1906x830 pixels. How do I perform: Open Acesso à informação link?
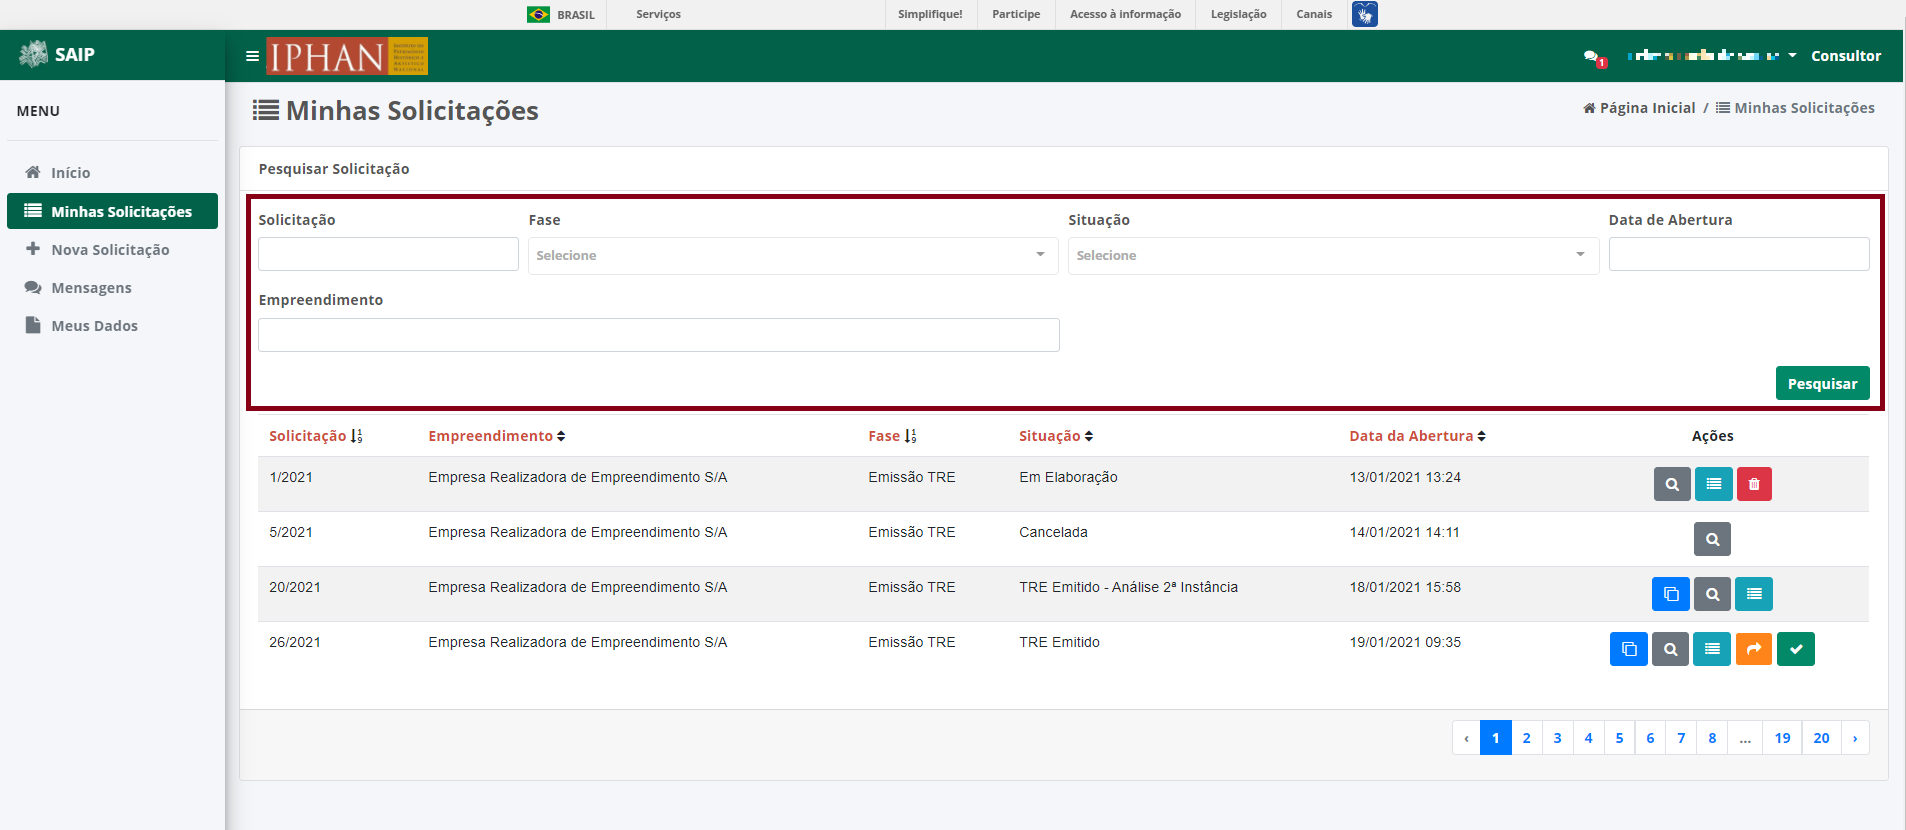tap(1125, 14)
